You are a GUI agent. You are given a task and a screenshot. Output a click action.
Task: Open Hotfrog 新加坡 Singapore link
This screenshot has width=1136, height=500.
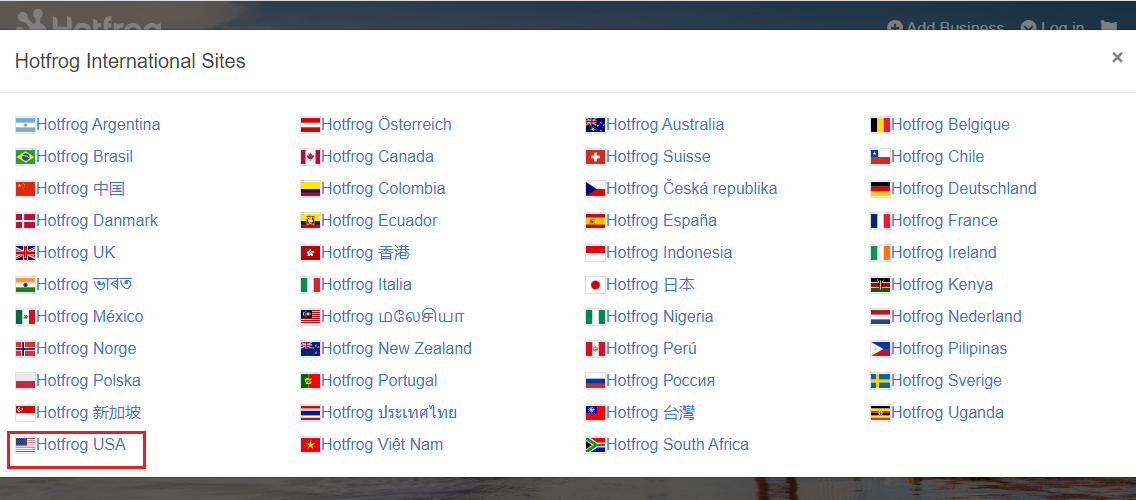click(x=88, y=412)
